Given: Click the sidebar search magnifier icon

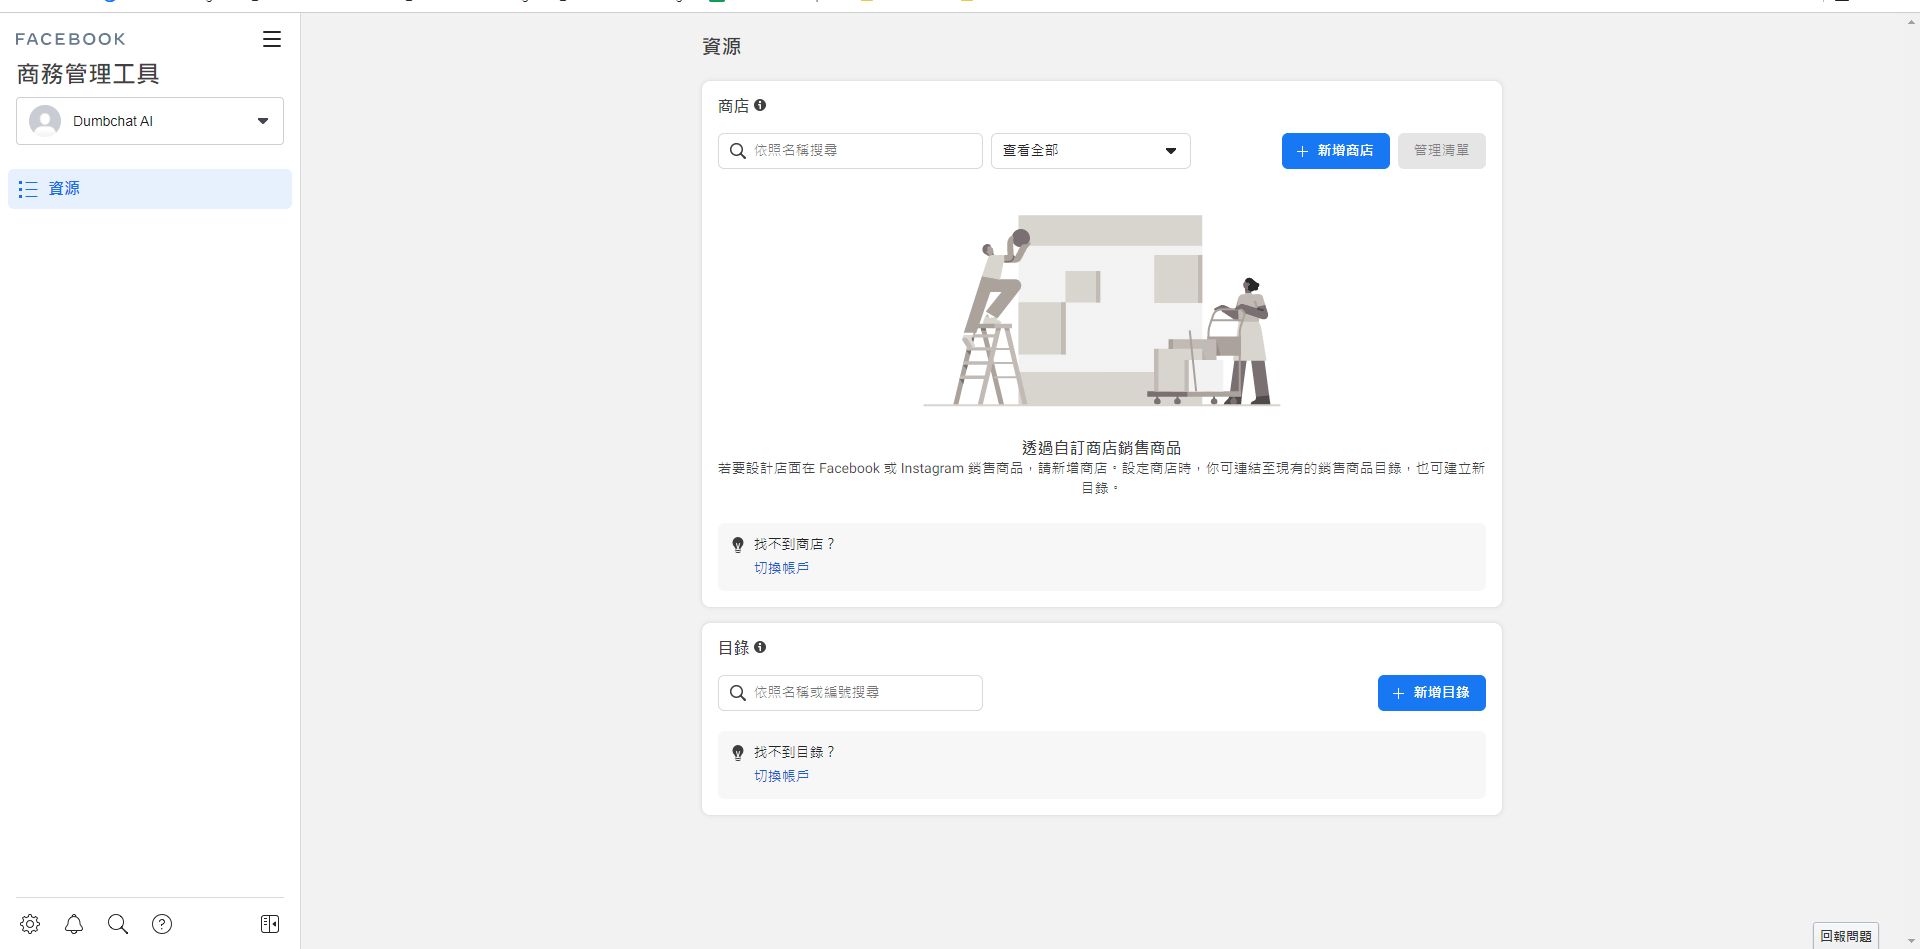Looking at the screenshot, I should click(118, 924).
